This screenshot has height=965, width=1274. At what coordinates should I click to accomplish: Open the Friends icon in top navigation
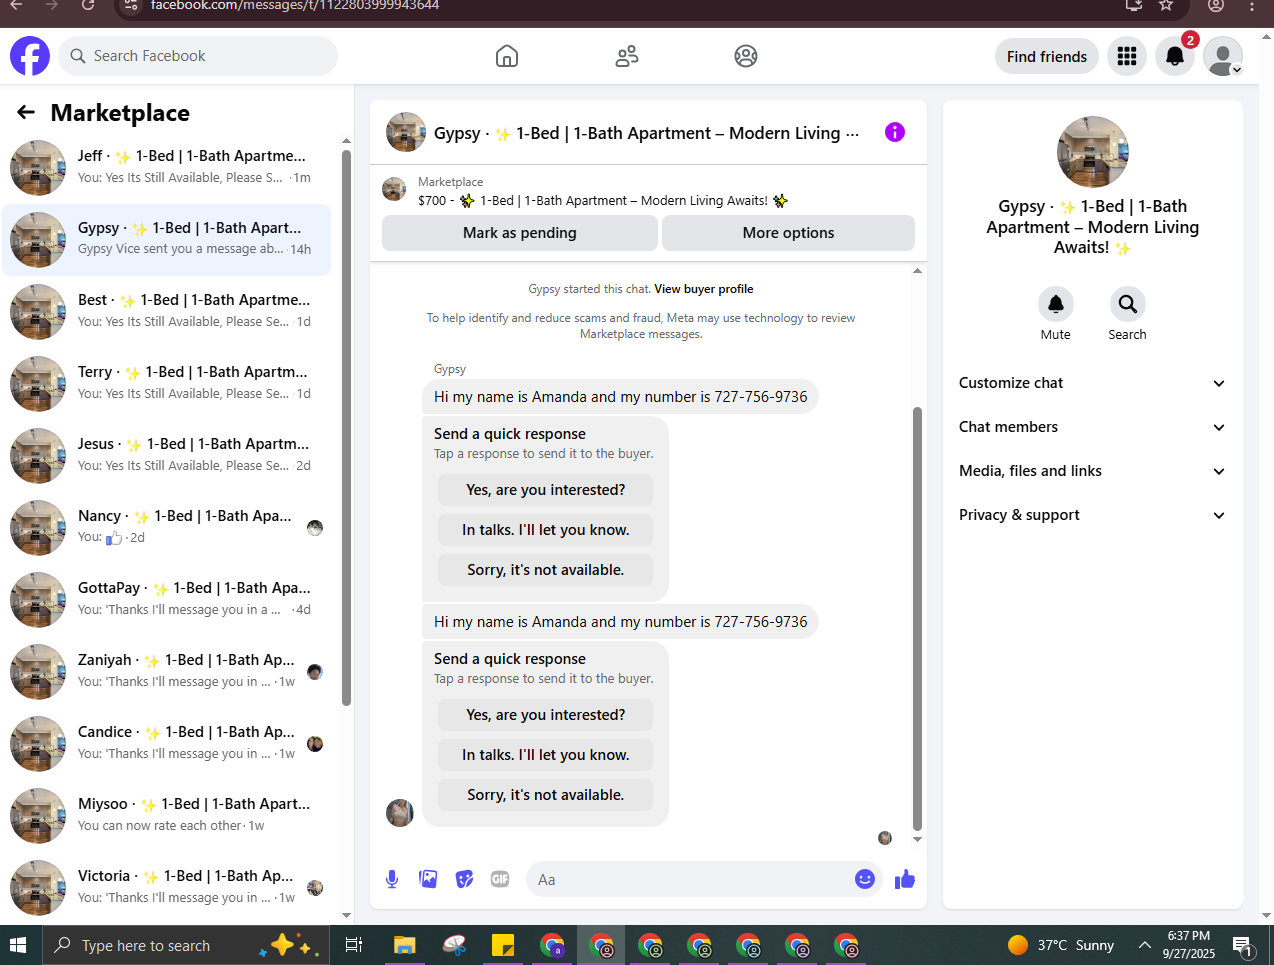(627, 56)
